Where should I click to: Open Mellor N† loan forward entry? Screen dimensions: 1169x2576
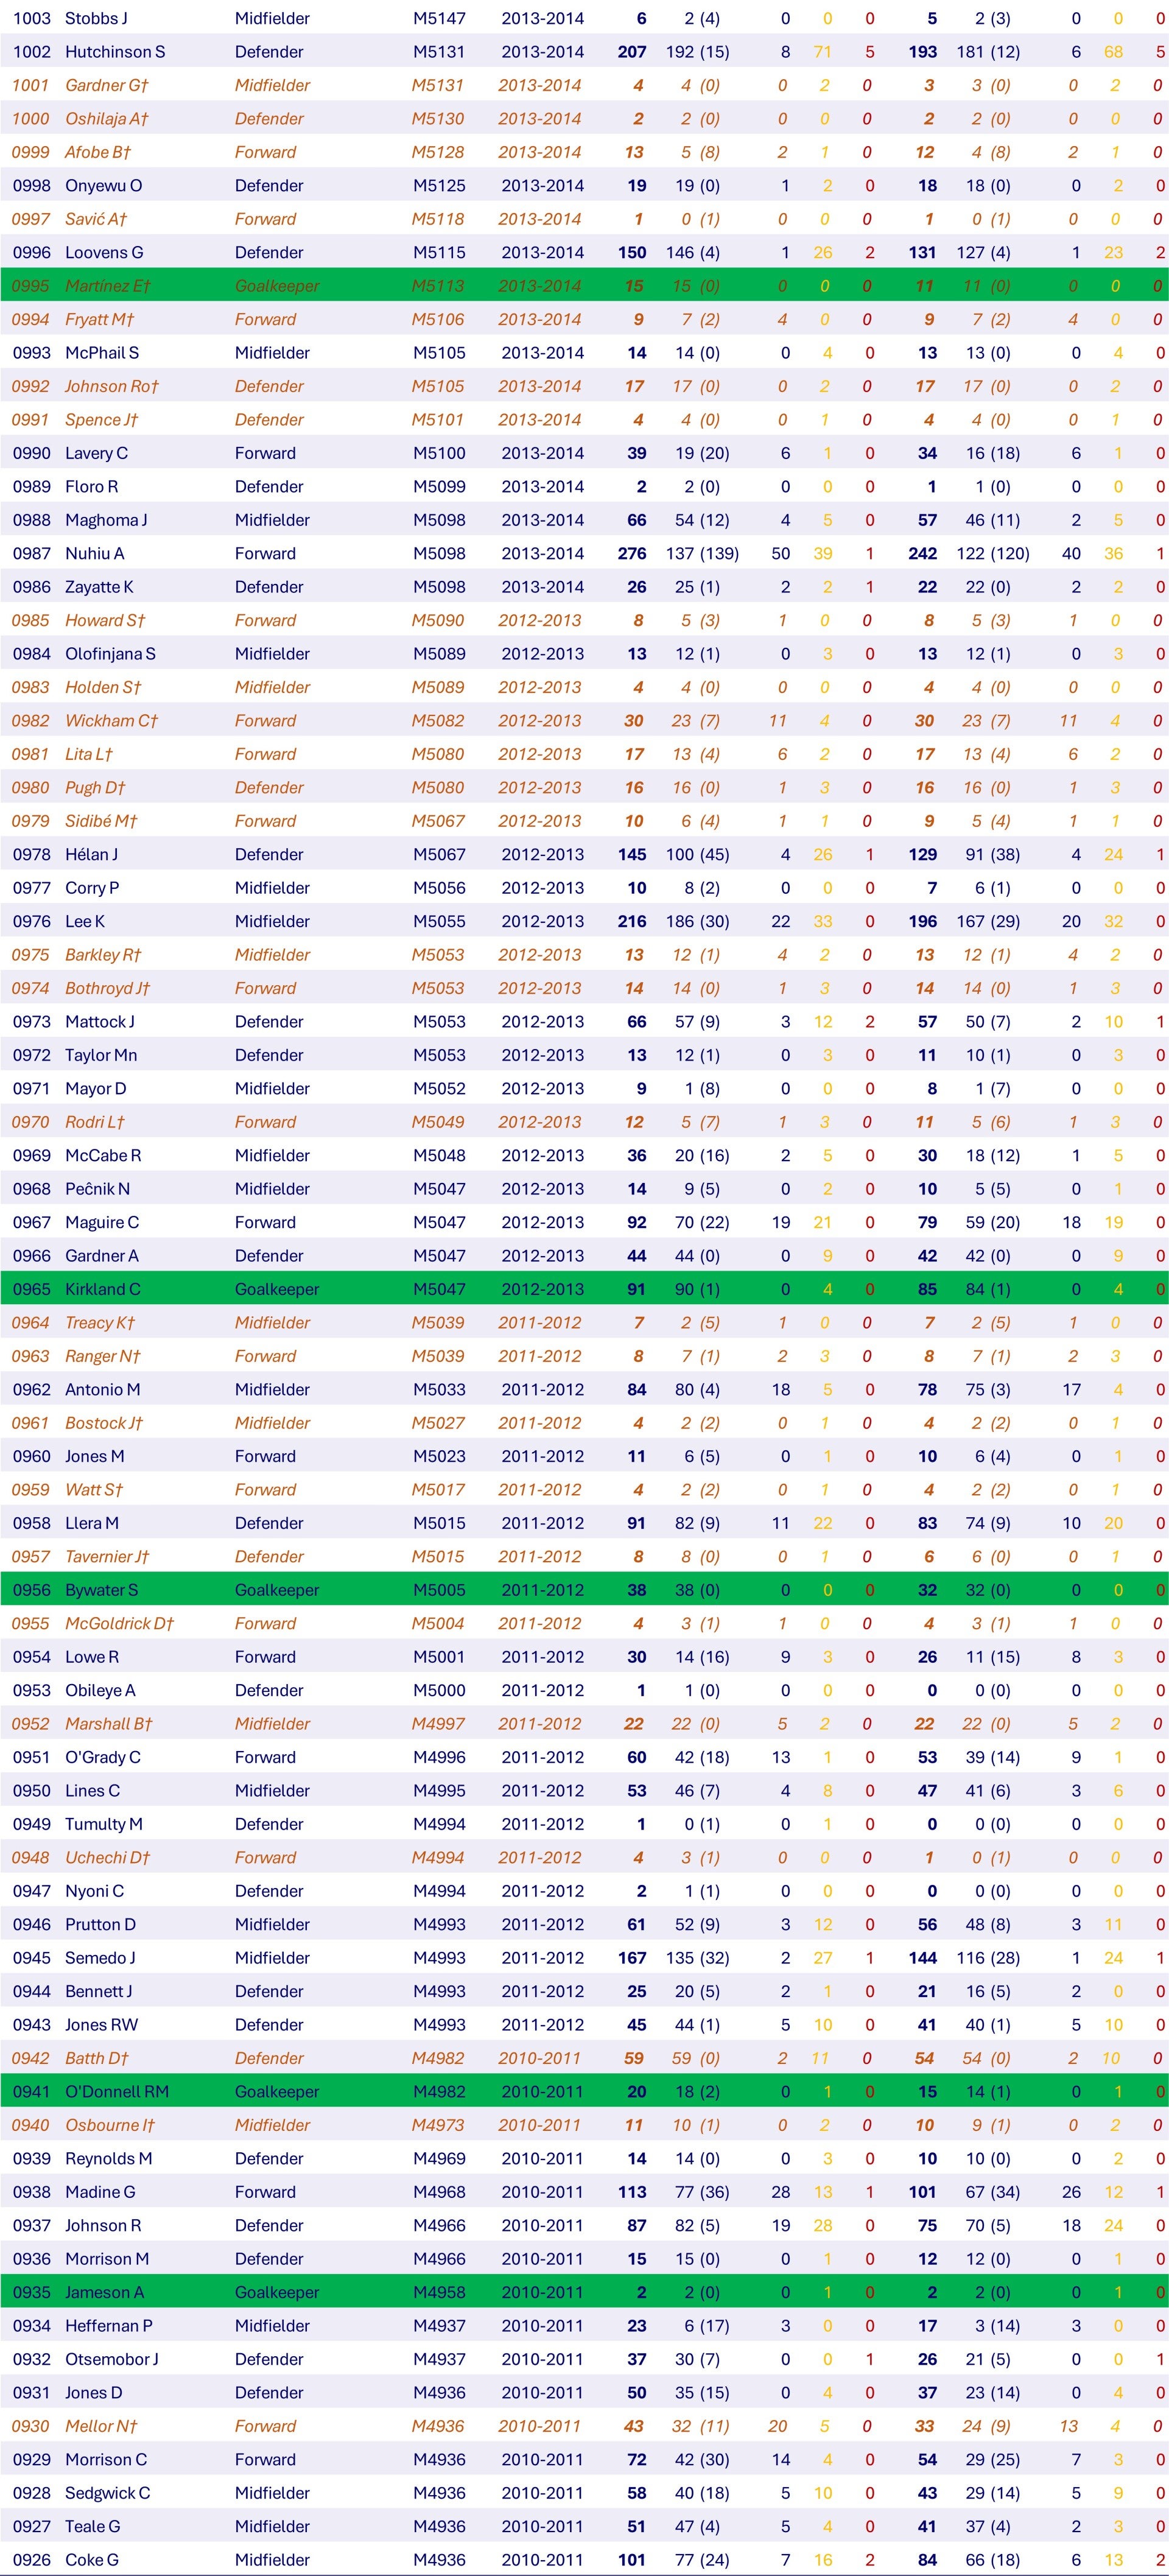click(x=101, y=2425)
